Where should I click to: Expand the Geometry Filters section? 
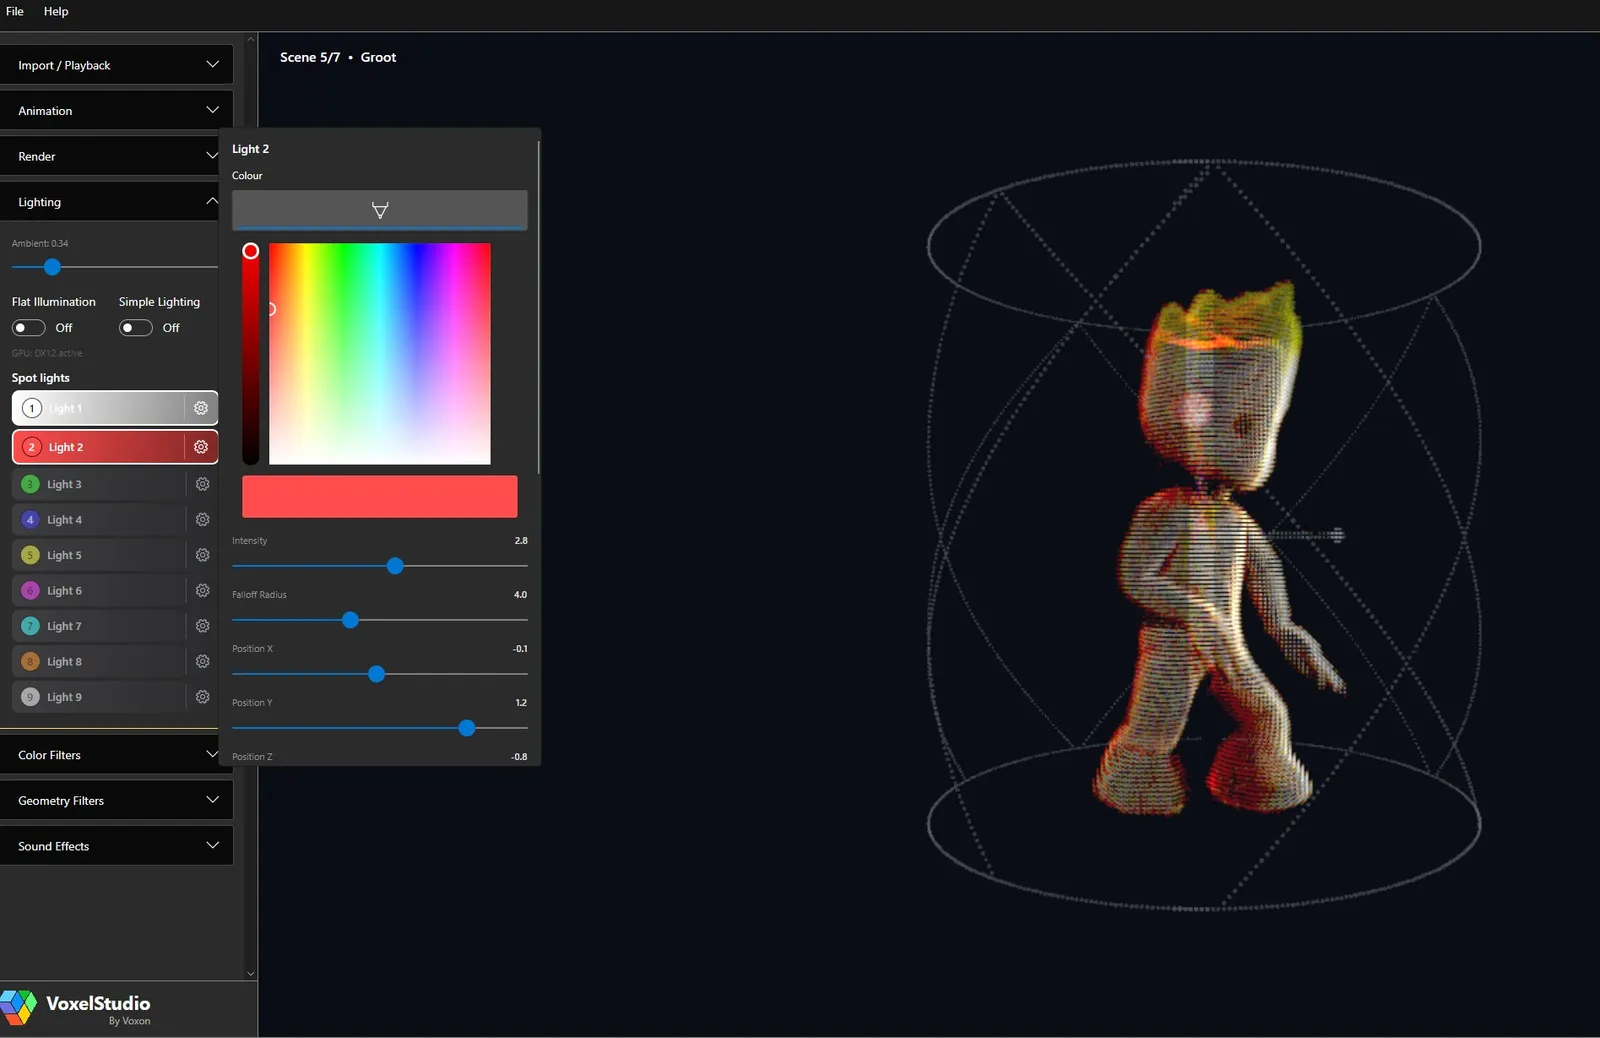click(x=116, y=800)
